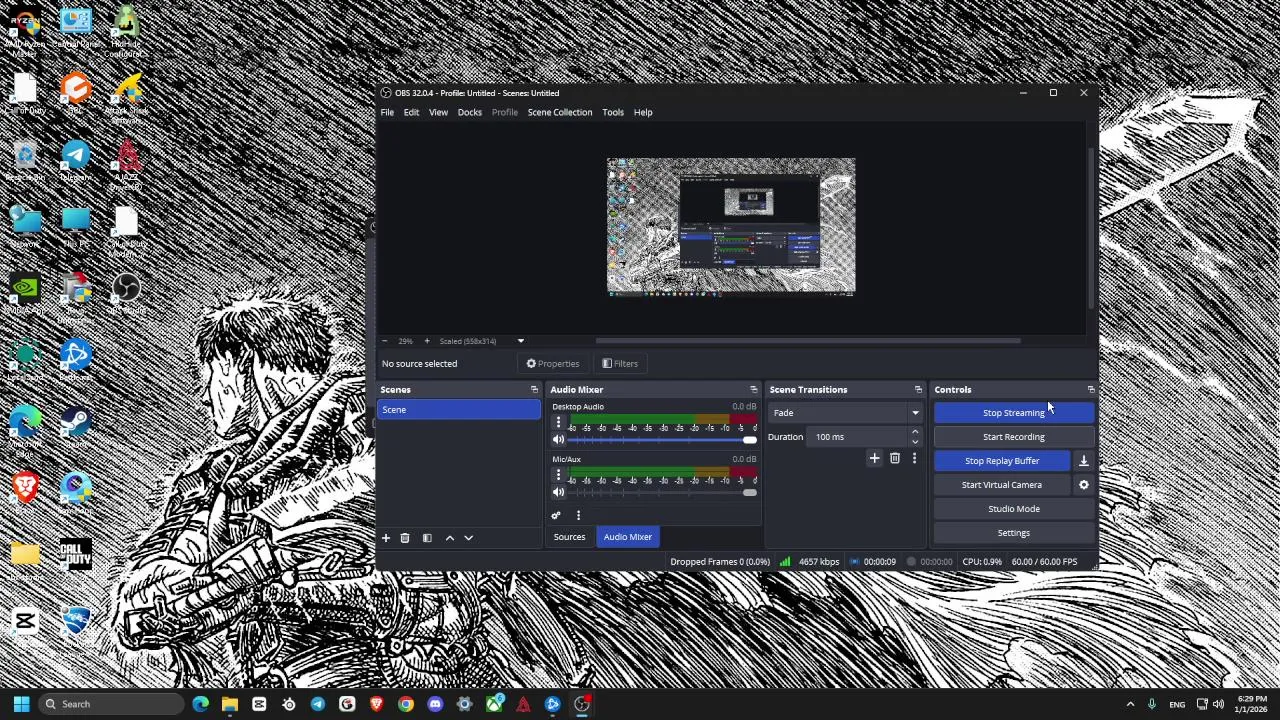Open Windows Start menu

point(21,704)
